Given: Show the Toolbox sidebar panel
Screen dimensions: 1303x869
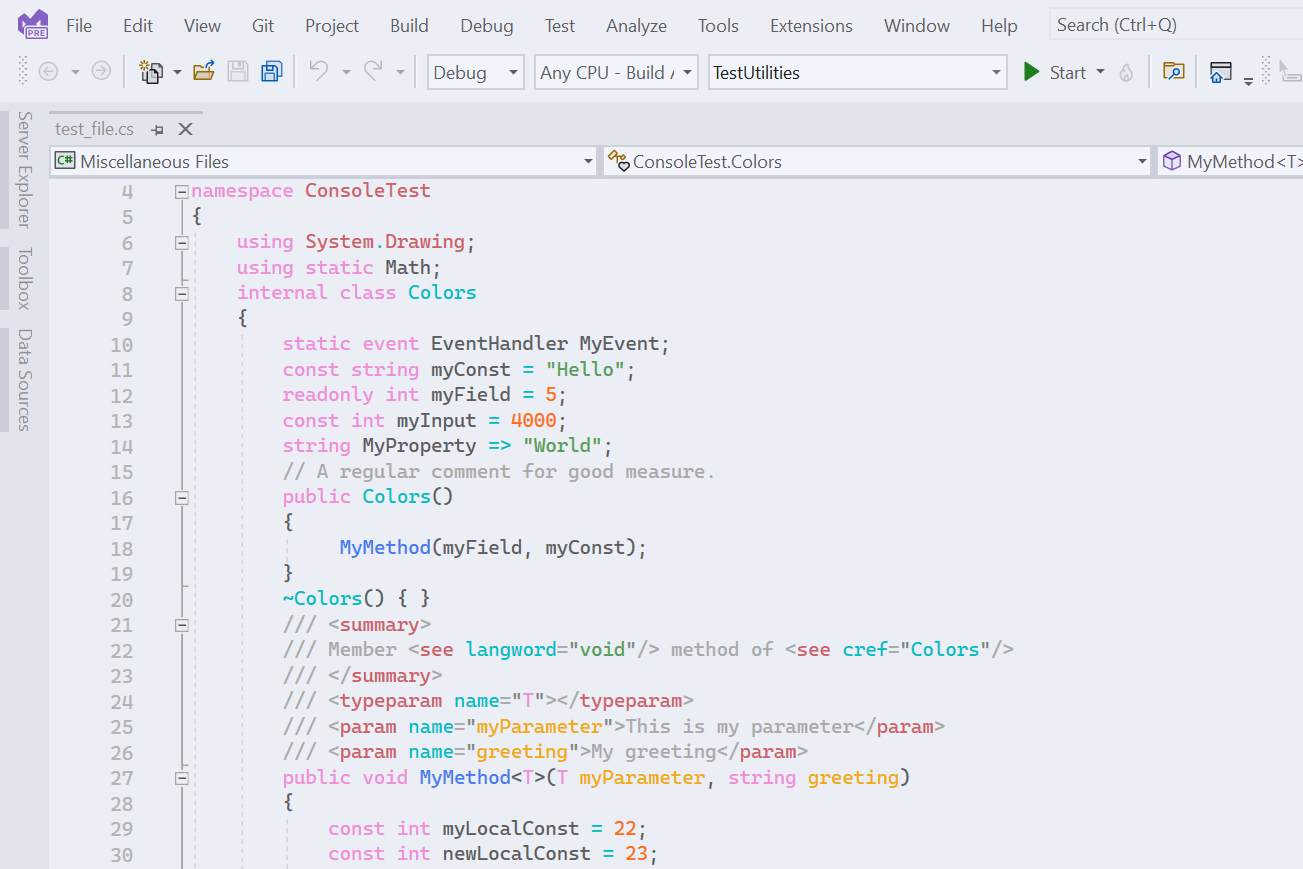Looking at the screenshot, I should [26, 278].
